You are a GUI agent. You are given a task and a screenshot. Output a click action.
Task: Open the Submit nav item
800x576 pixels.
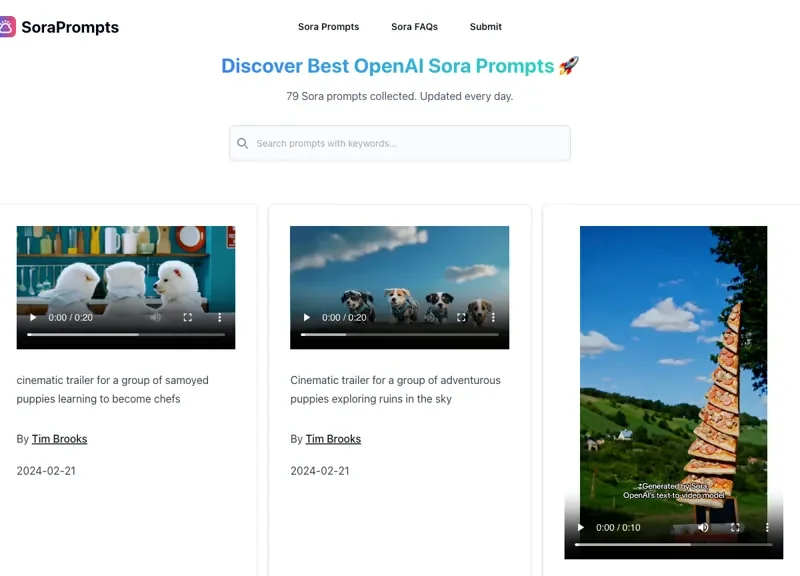486,27
